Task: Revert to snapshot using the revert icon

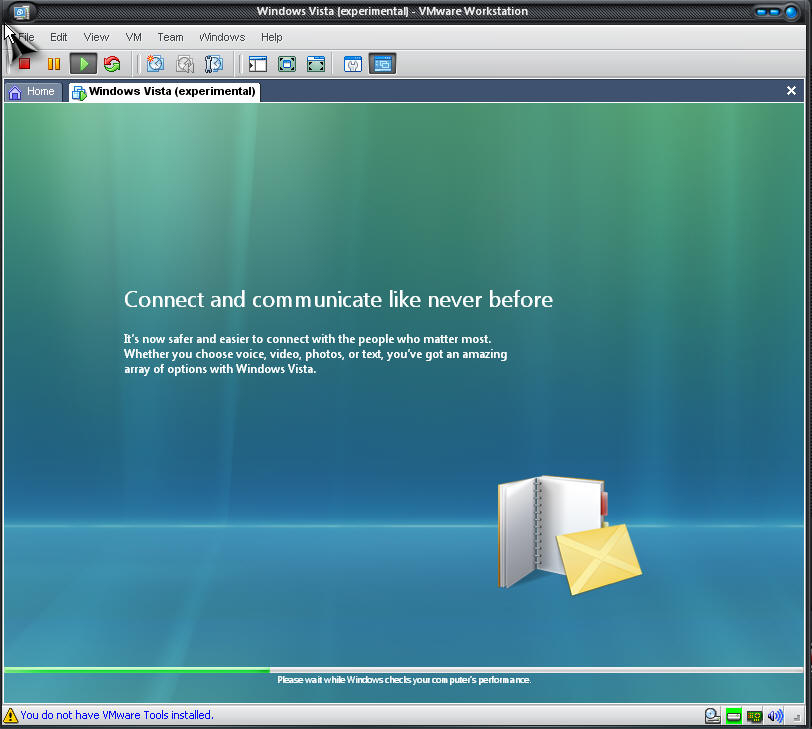Action: click(x=184, y=64)
